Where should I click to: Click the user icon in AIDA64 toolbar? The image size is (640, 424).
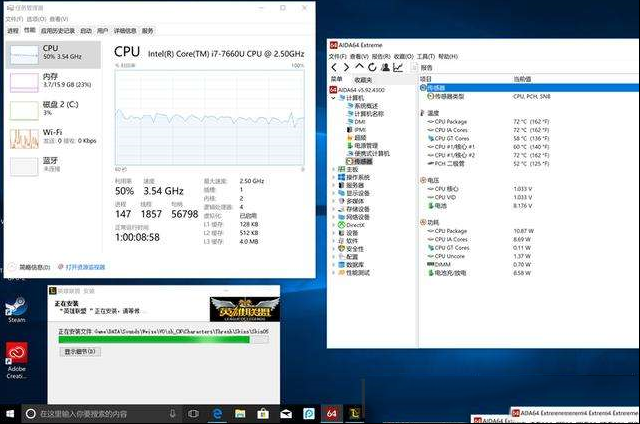pyautogui.click(x=385, y=67)
